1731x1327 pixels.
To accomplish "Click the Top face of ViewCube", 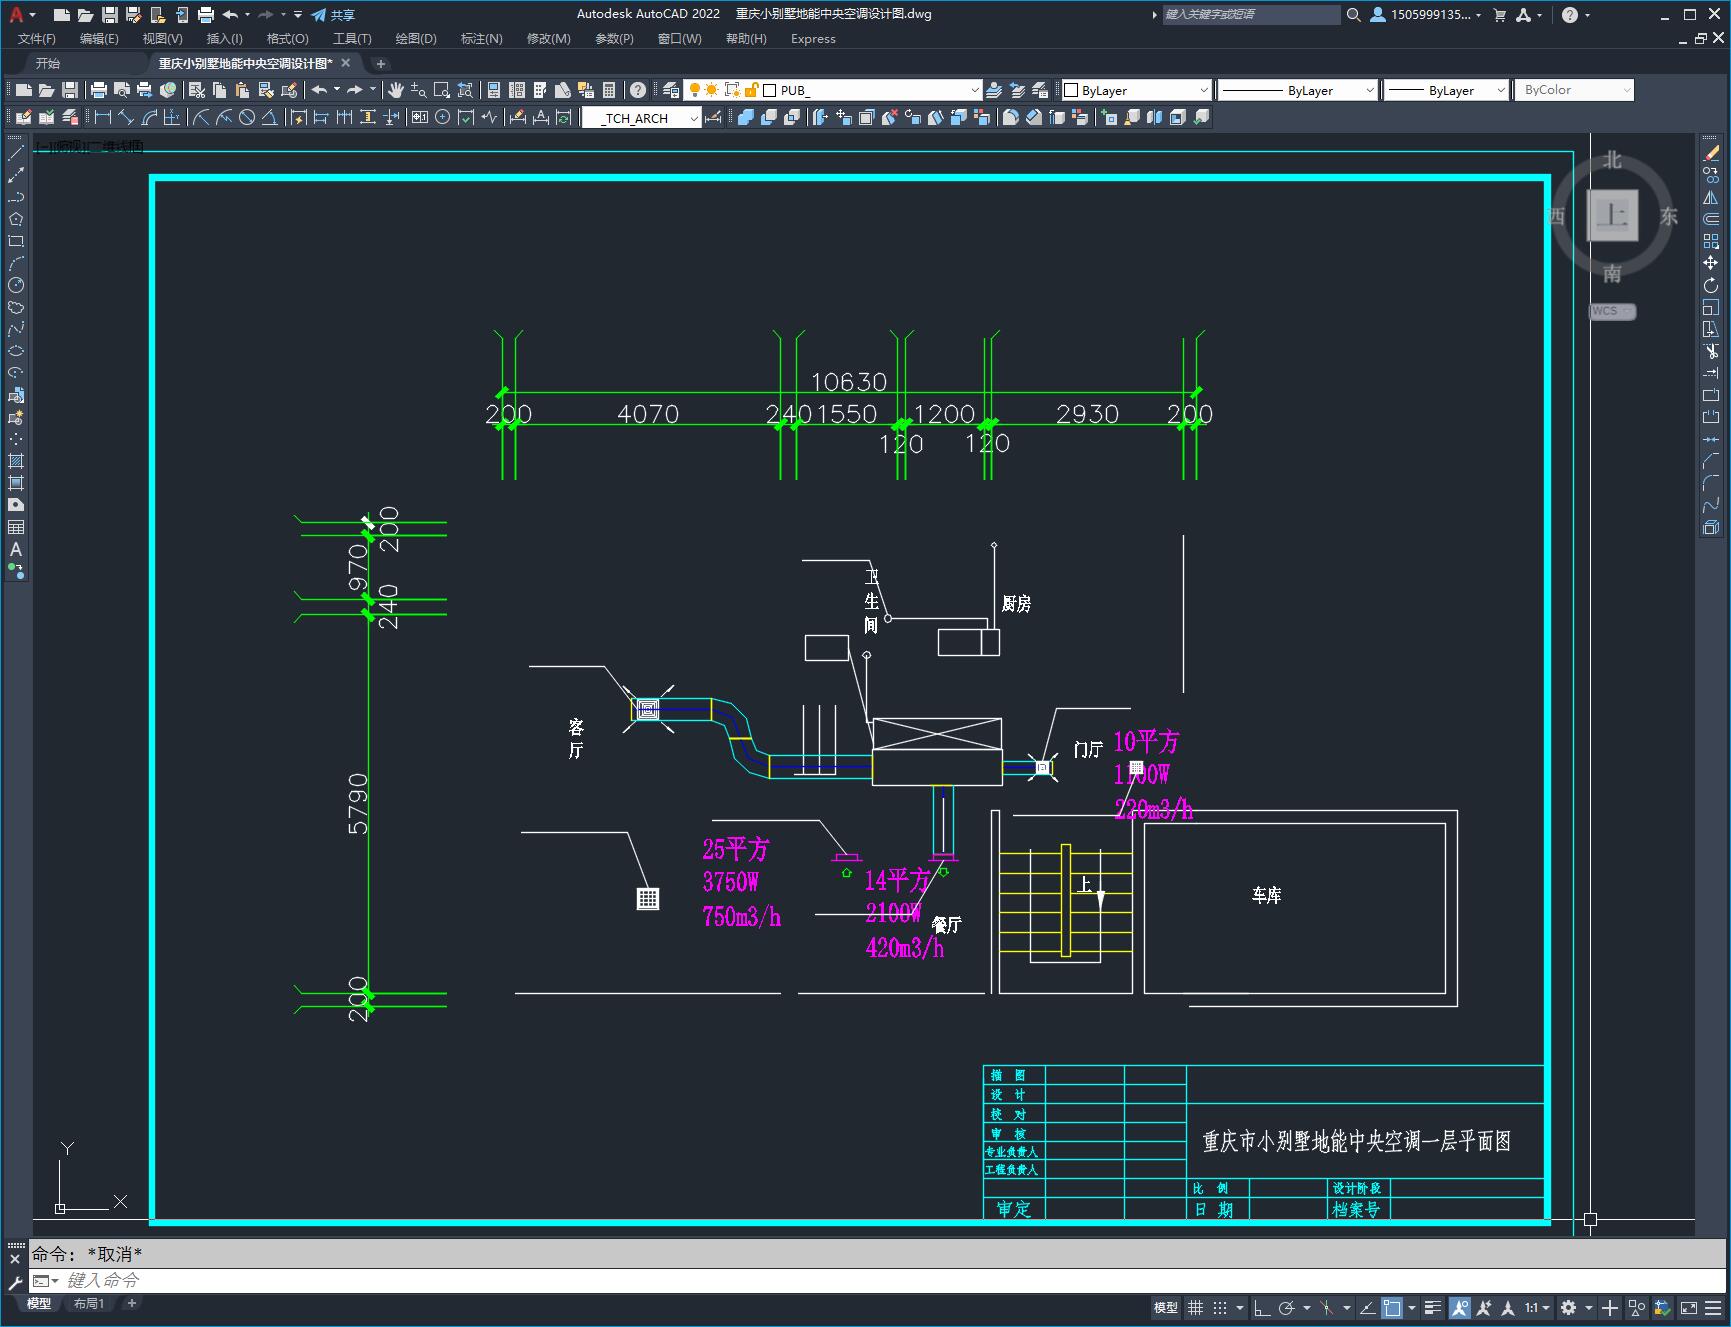I will click(x=1612, y=215).
